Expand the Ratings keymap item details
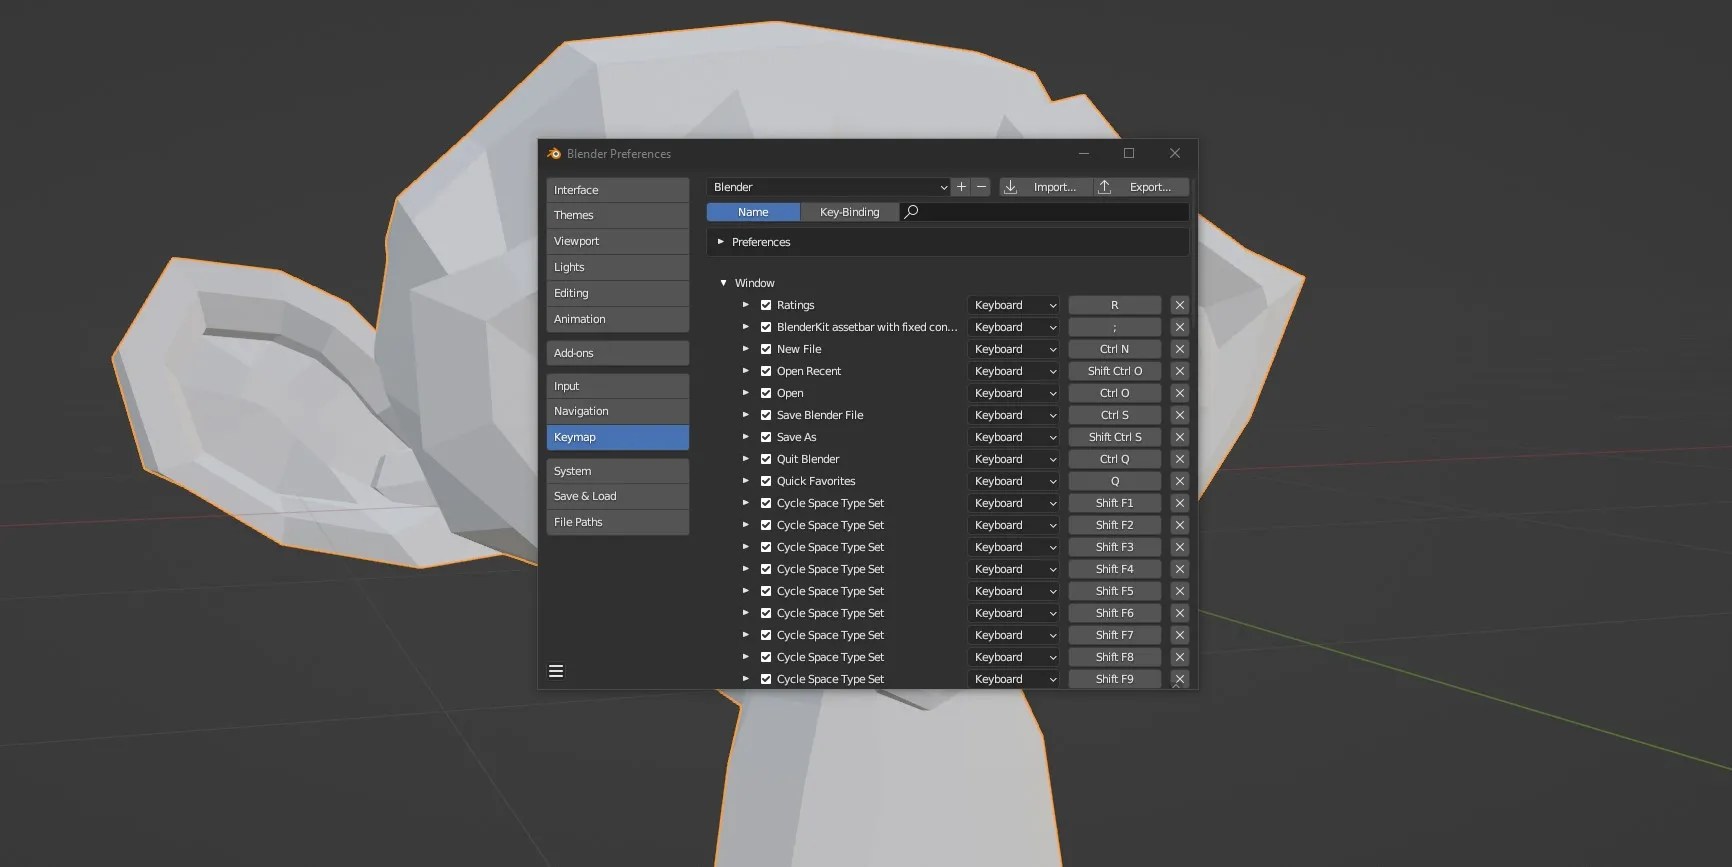 745,305
